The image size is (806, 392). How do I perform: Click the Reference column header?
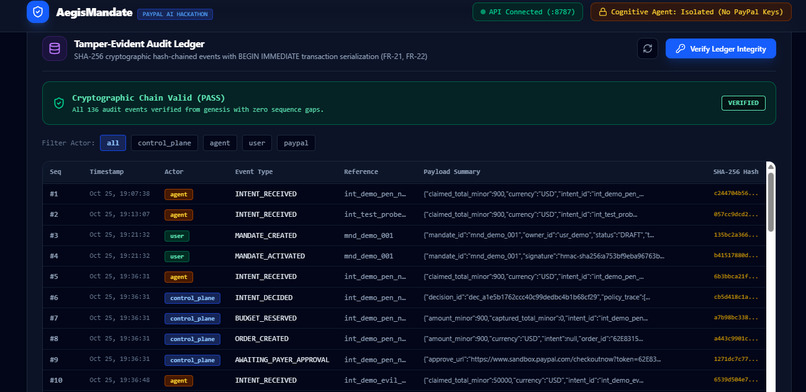pos(361,172)
